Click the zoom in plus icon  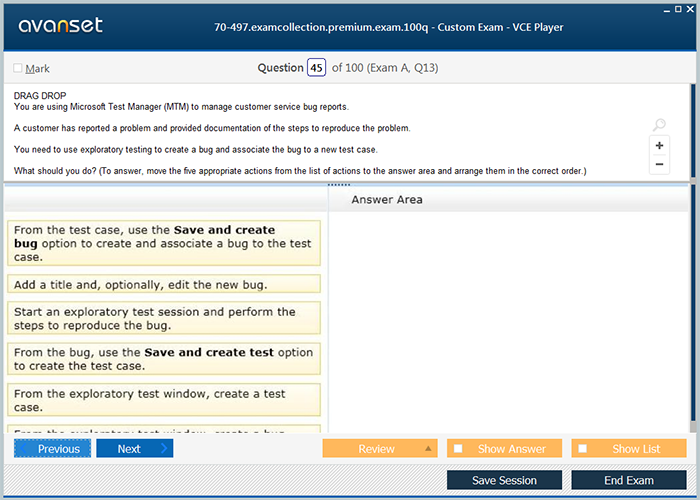[x=659, y=146]
